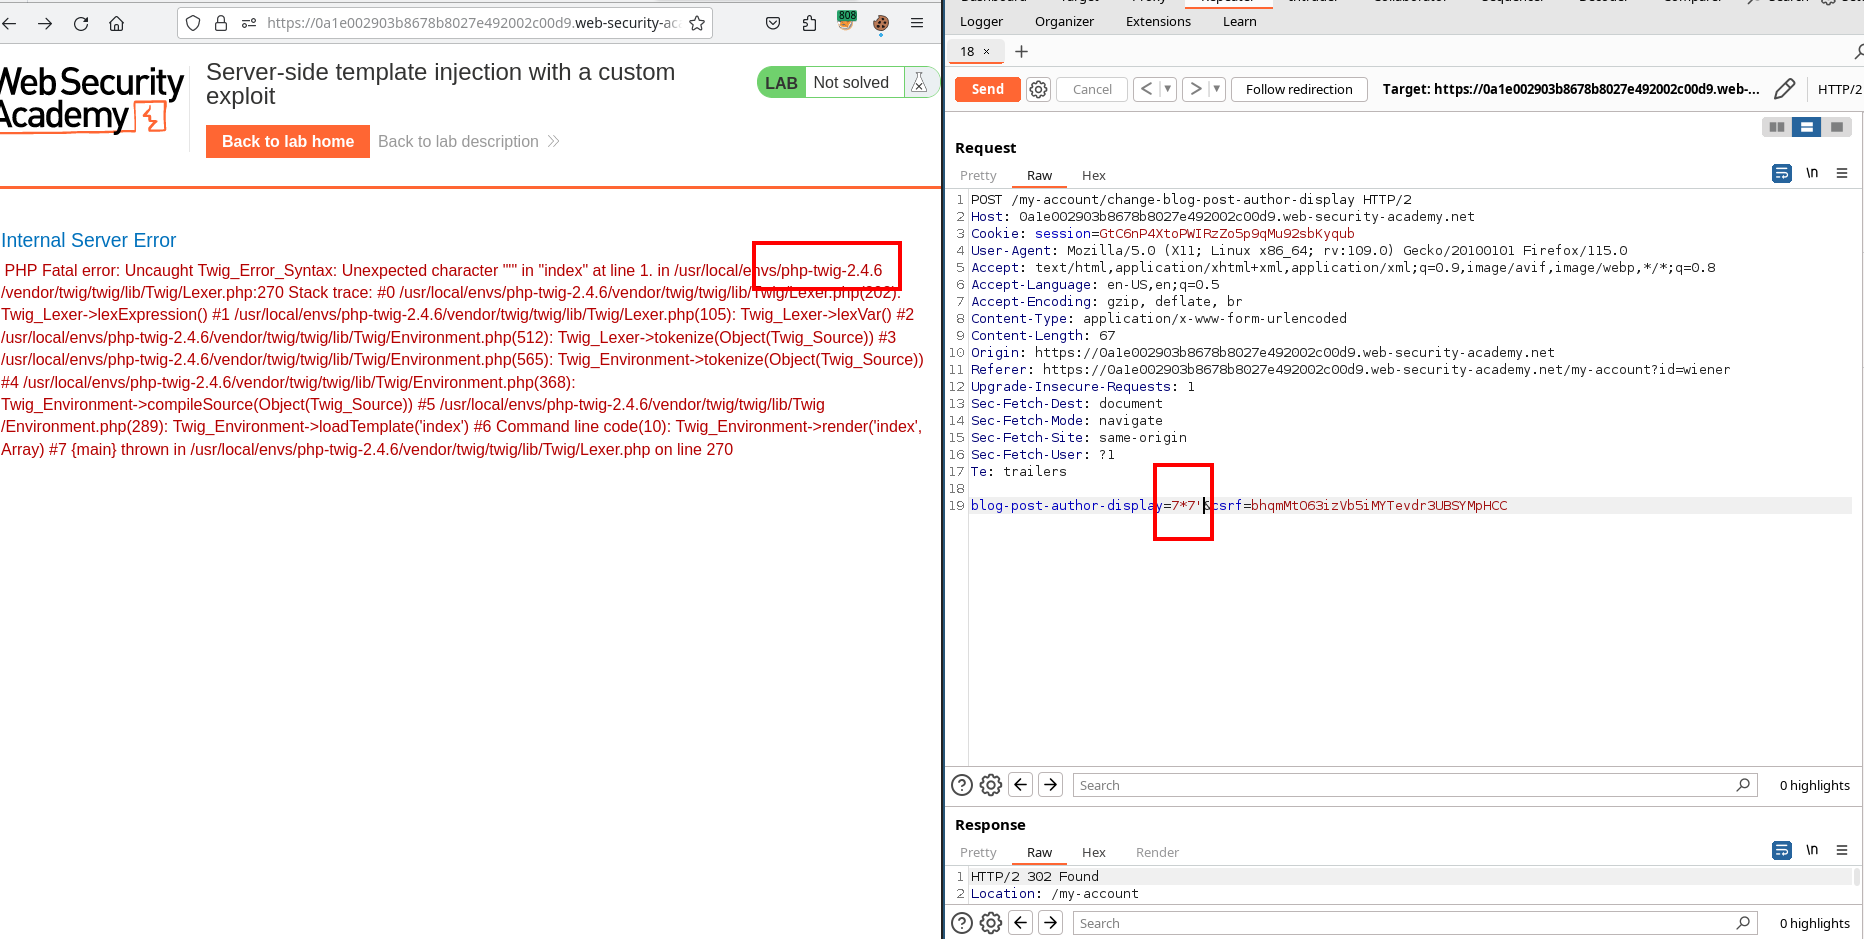Image resolution: width=1864 pixels, height=939 pixels.
Task: Click the Cookie session header line
Action: click(1162, 233)
